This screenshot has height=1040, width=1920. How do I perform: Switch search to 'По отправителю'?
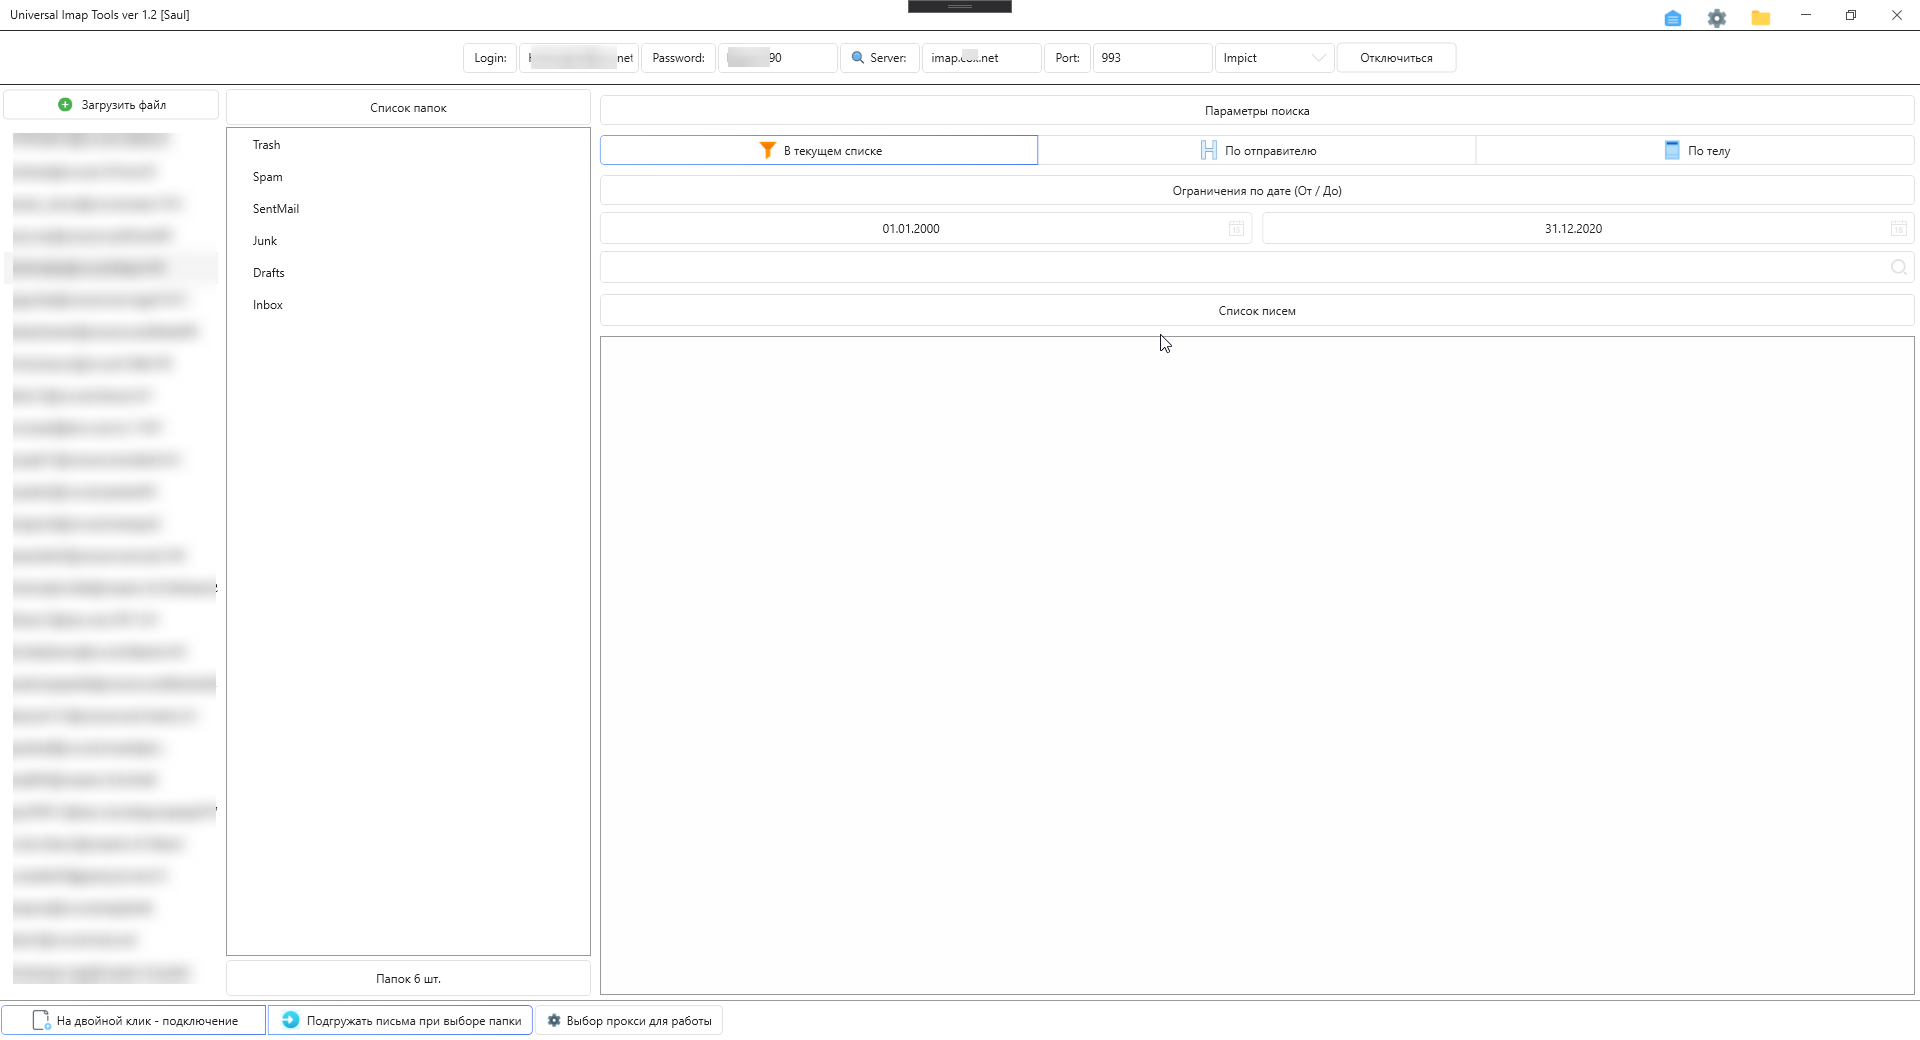tap(1257, 151)
